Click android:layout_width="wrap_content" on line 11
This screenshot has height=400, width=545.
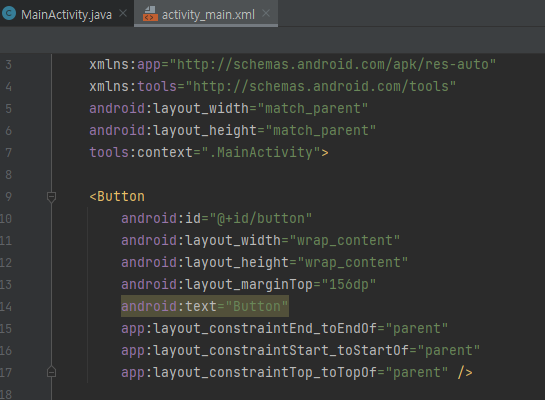click(x=260, y=240)
